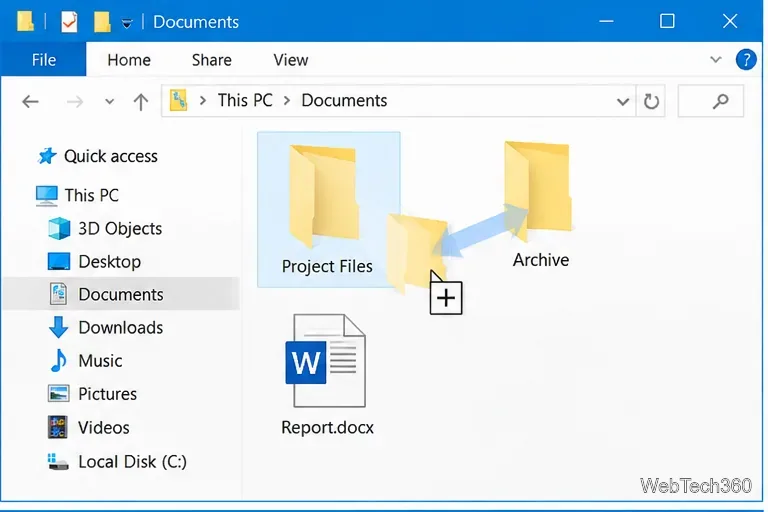The width and height of the screenshot is (768, 512).
Task: Click the Archive folder name label
Action: pyautogui.click(x=541, y=260)
